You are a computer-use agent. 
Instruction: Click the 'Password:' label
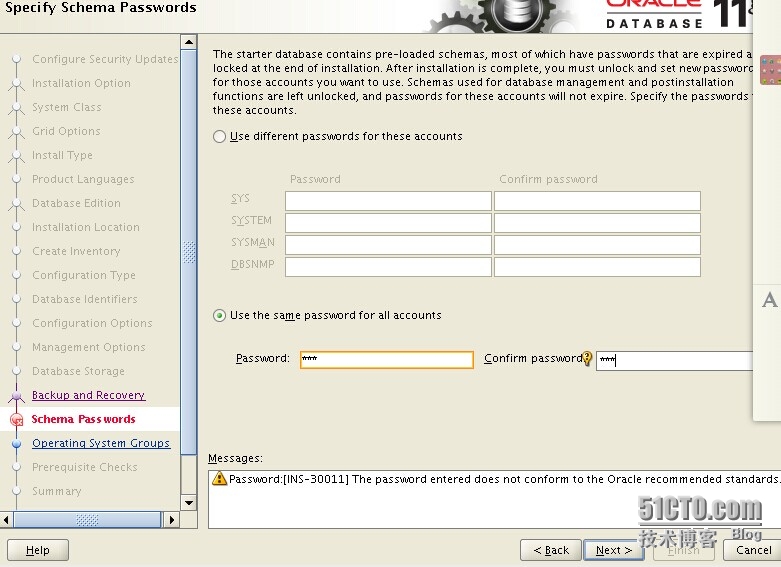[262, 358]
